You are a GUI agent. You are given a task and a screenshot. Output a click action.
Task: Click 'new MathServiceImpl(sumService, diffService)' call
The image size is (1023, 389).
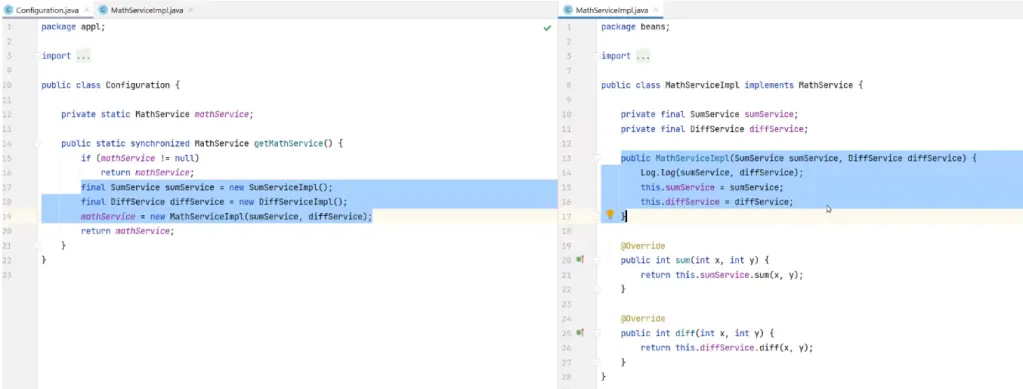point(259,216)
